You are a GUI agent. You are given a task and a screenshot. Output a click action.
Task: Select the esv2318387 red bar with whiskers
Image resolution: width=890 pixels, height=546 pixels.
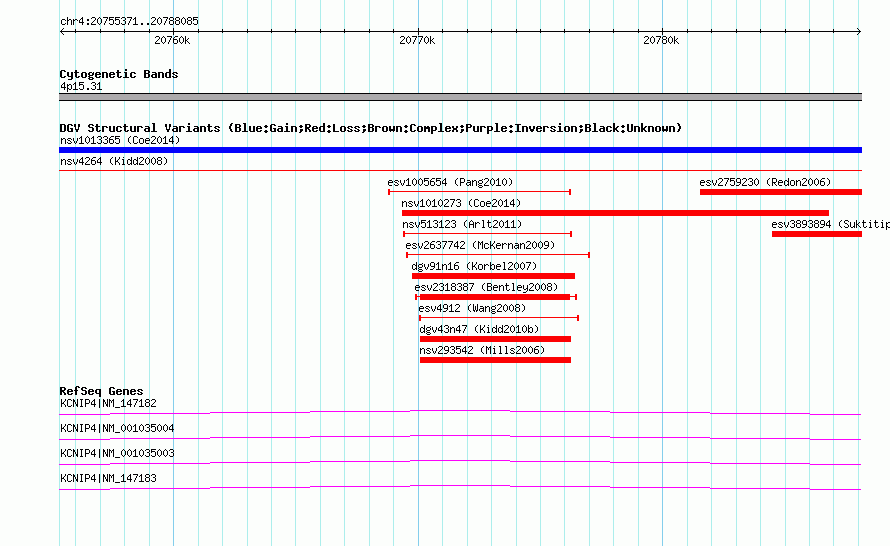(x=496, y=297)
